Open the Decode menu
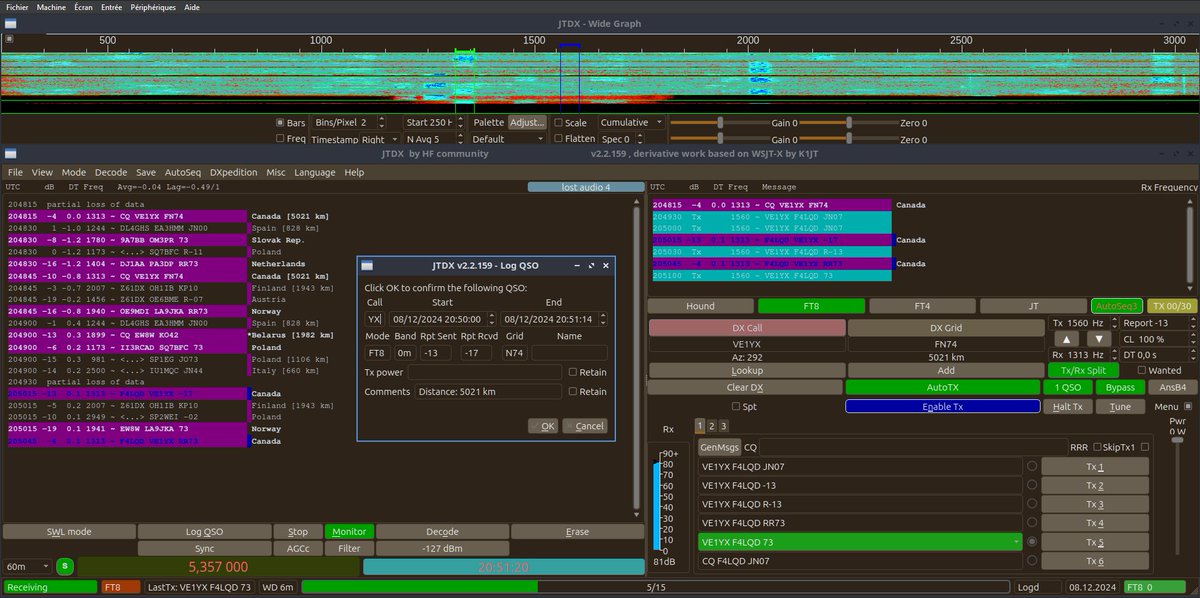The image size is (1200, 598). (112, 172)
